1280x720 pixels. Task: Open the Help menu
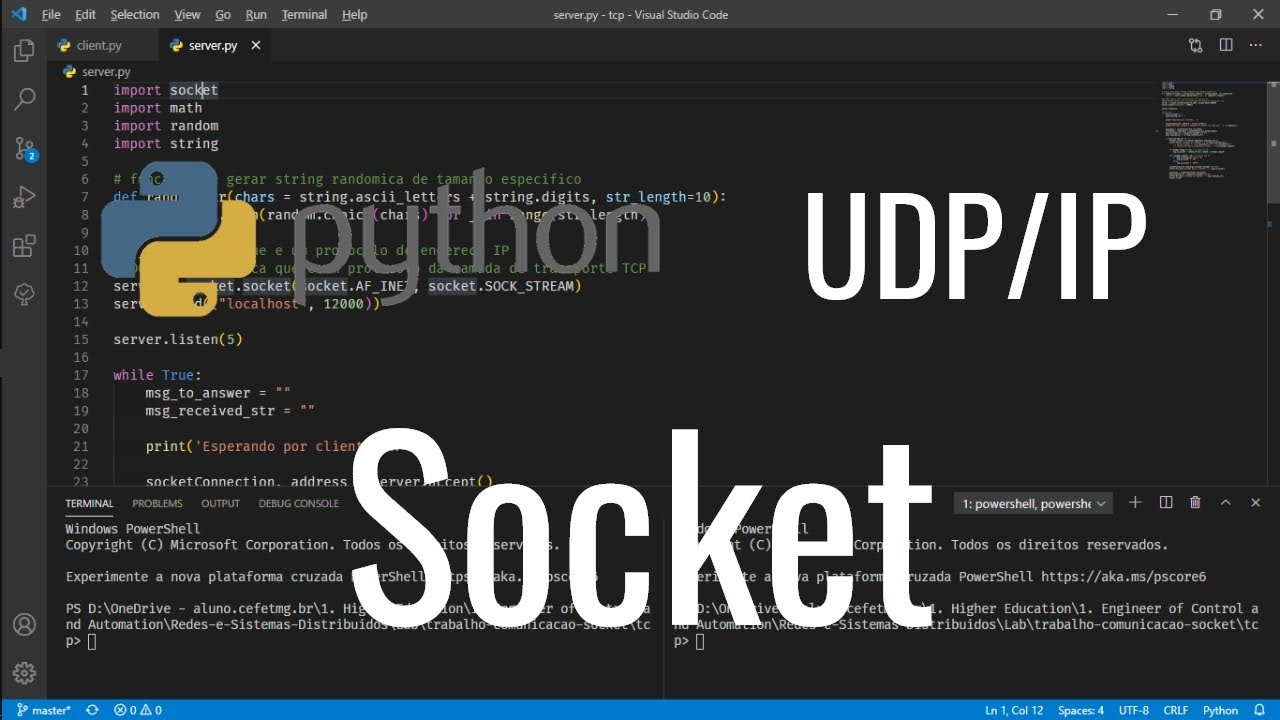point(354,14)
